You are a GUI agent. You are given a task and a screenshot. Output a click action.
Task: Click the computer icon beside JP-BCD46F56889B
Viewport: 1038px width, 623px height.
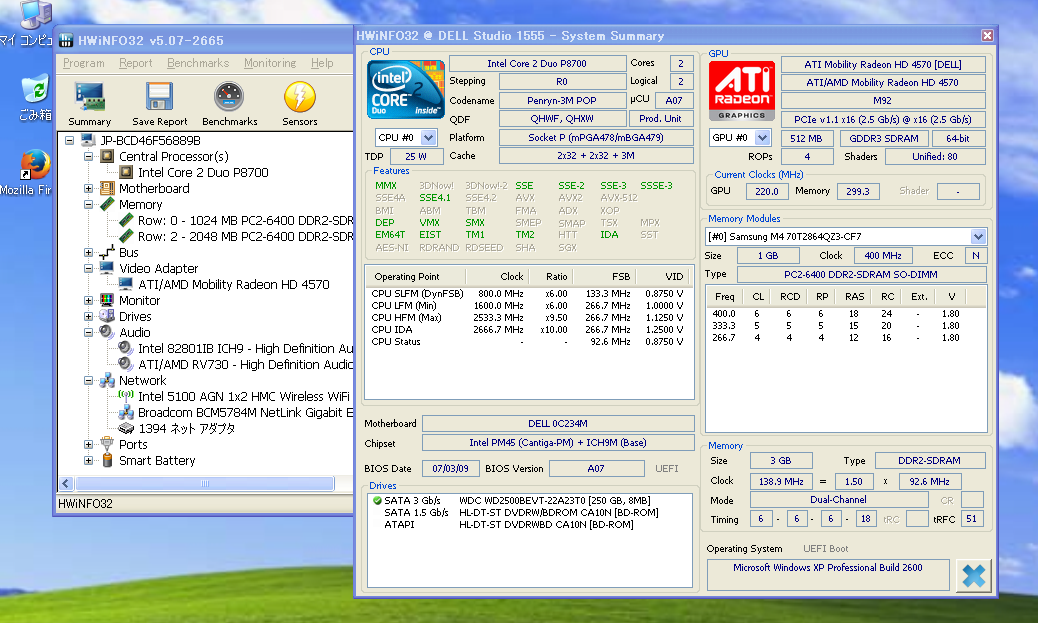(x=88, y=140)
